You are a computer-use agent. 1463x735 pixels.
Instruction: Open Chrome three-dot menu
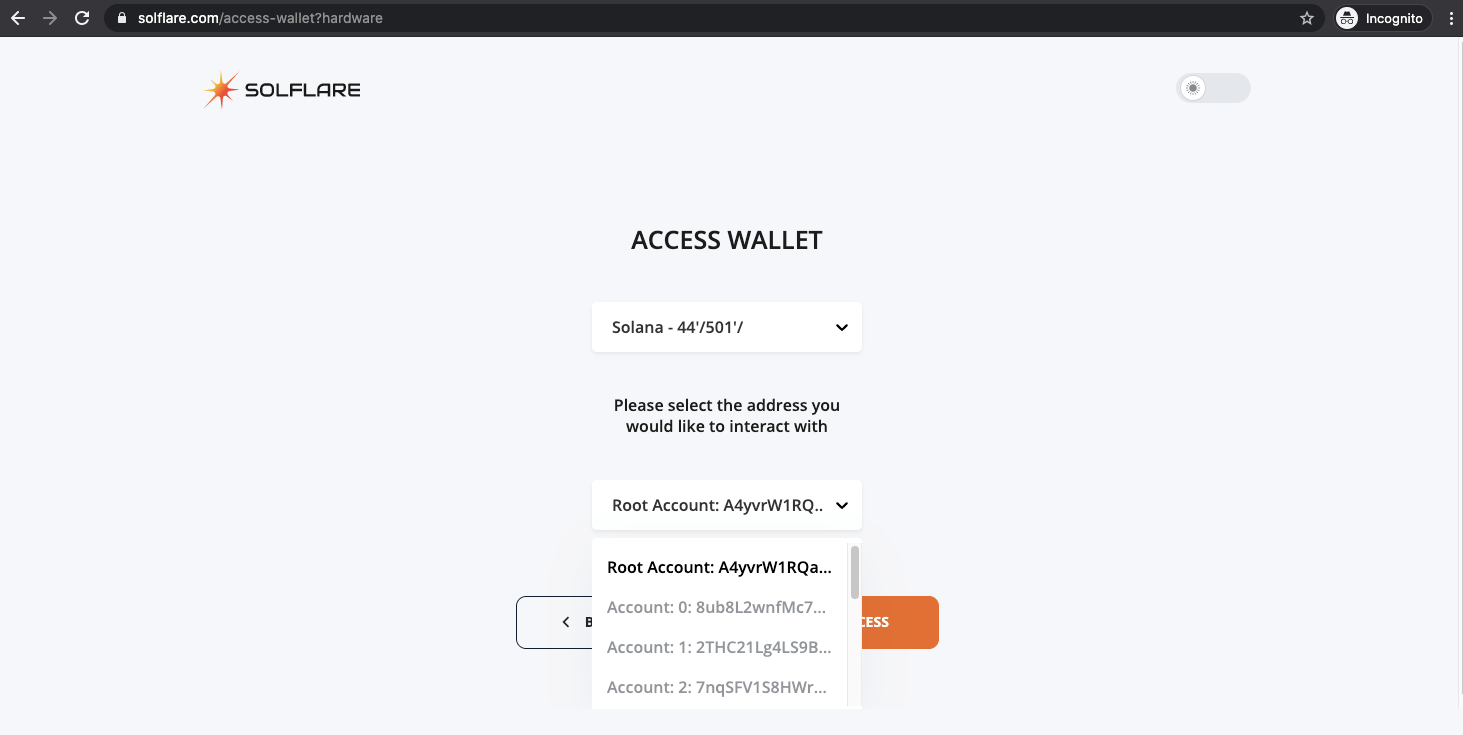tap(1450, 18)
